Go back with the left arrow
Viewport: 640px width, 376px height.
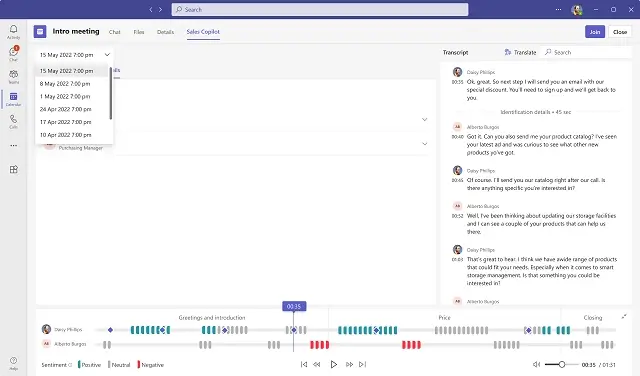151,9
